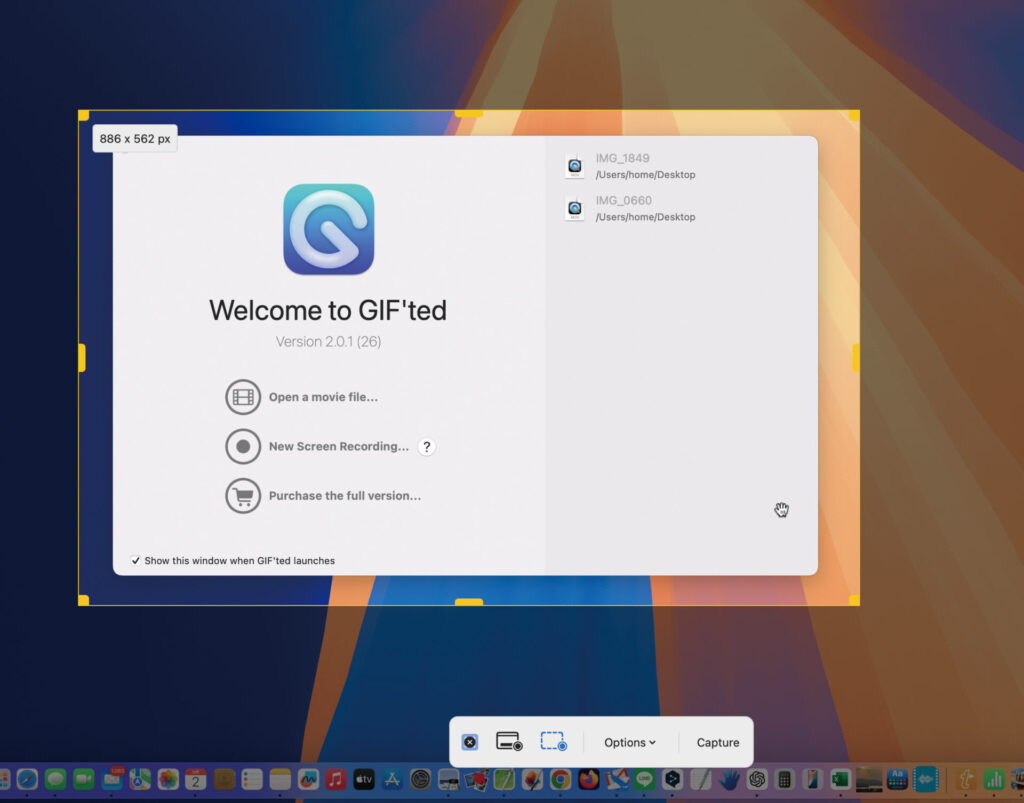1024x803 pixels.
Task: Open the blue hand app in Dock
Action: [729, 779]
